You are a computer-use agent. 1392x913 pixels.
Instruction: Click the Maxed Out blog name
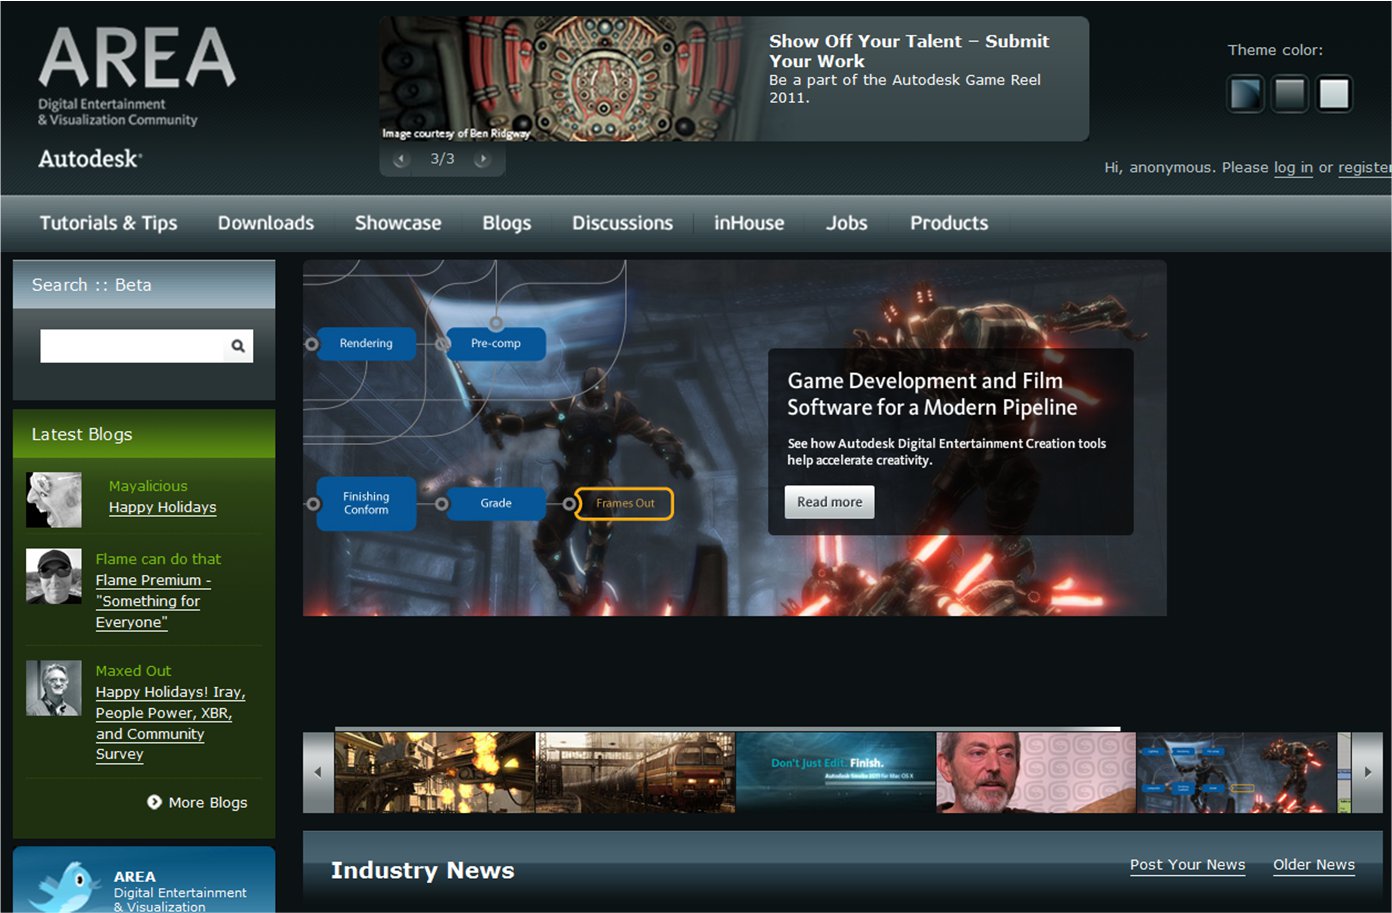coord(133,671)
